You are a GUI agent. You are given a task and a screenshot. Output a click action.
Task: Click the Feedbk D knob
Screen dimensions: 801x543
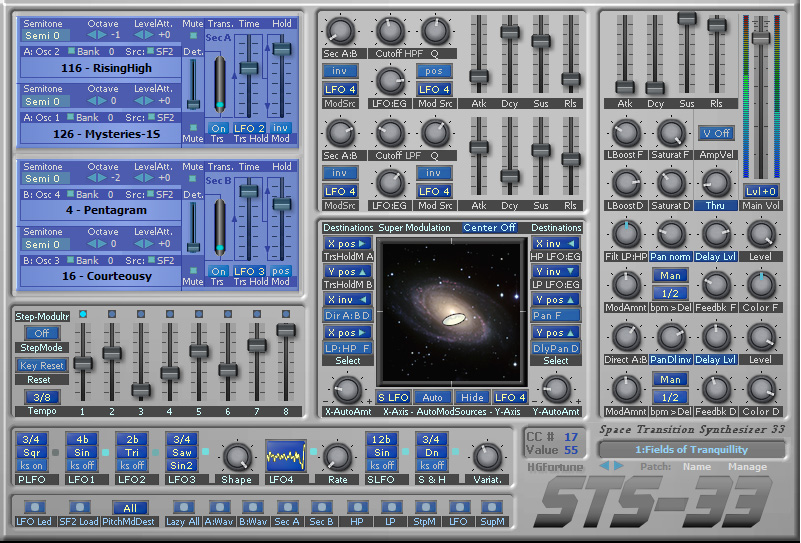tap(716, 389)
